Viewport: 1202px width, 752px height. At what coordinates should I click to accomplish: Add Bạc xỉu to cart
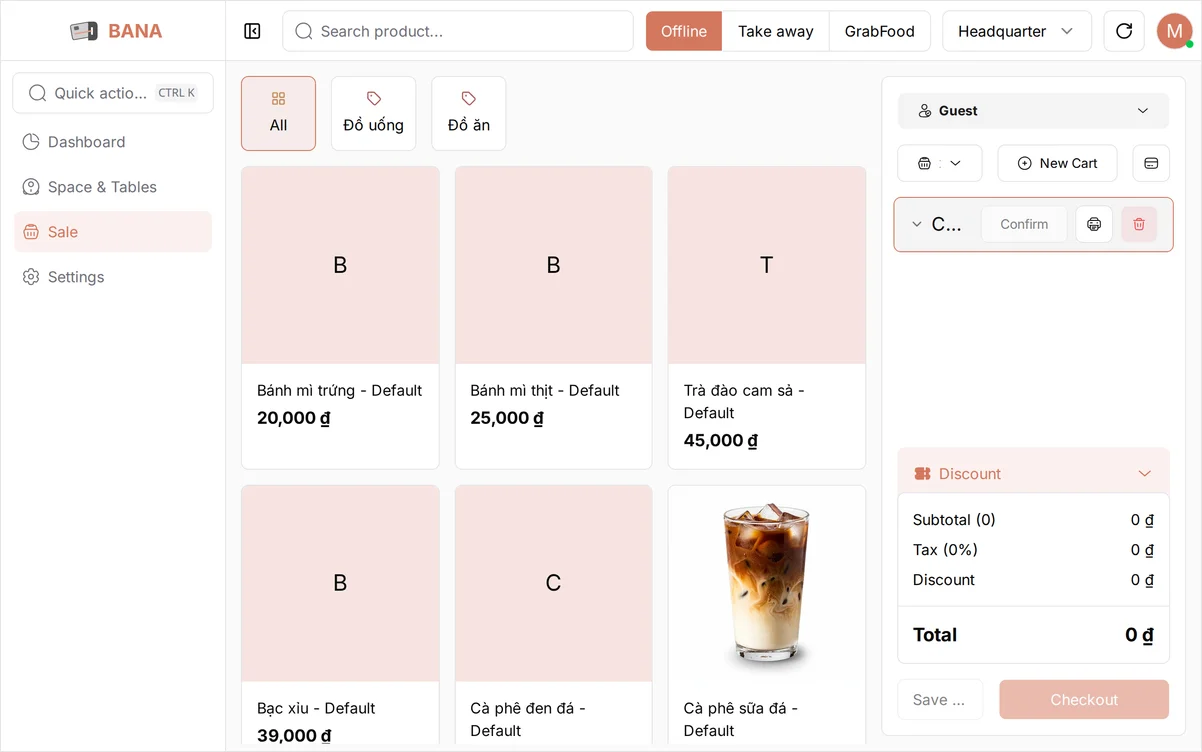[340, 617]
